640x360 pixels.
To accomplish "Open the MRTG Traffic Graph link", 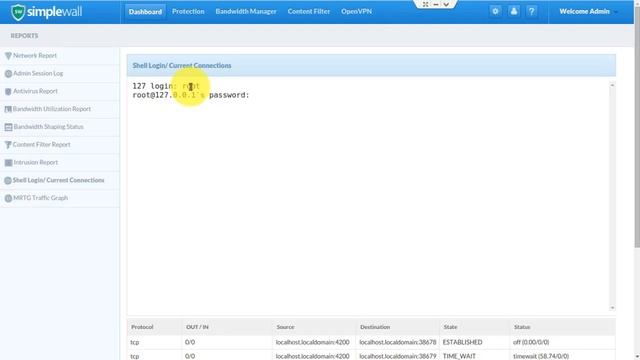I will (x=40, y=198).
